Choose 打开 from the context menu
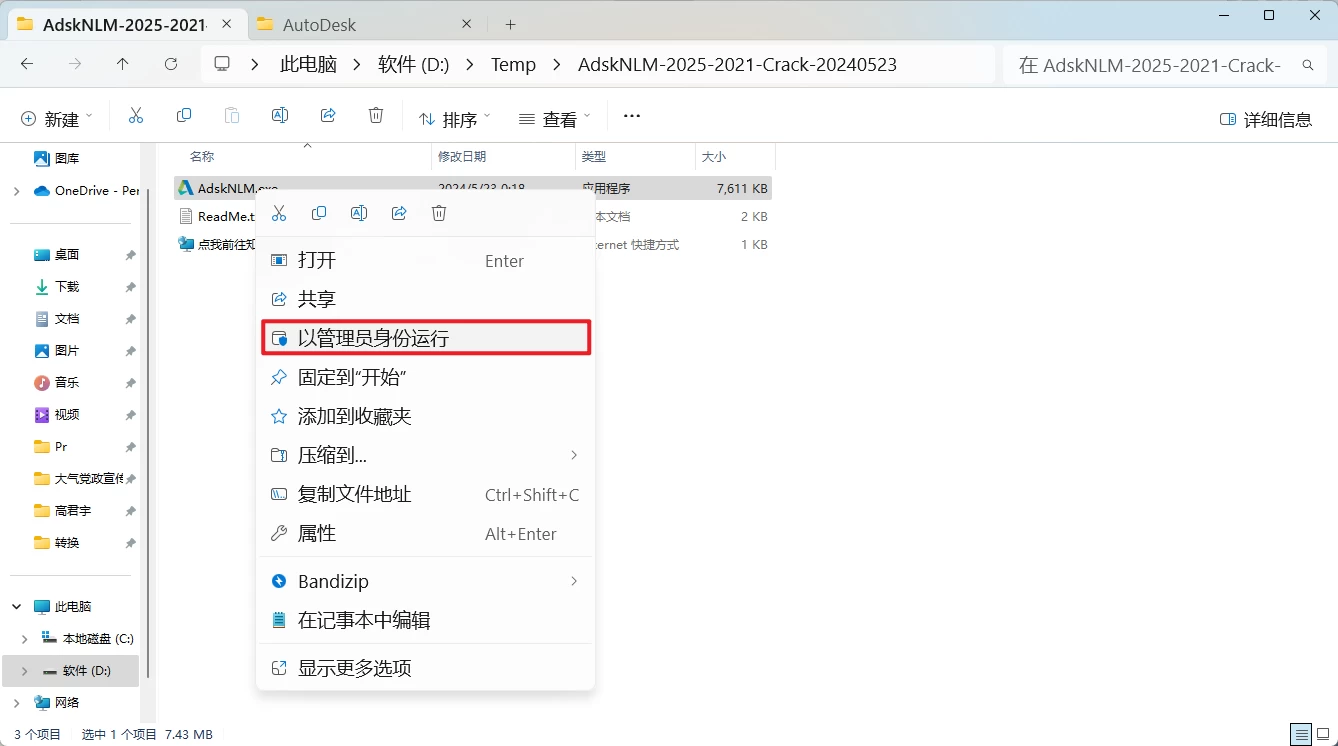This screenshot has height=746, width=1338. click(x=426, y=260)
